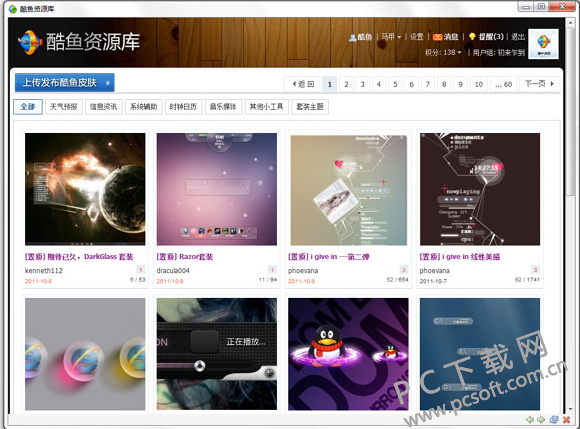Jump to last page ... 60
This screenshot has height=429, width=580.
(x=503, y=84)
